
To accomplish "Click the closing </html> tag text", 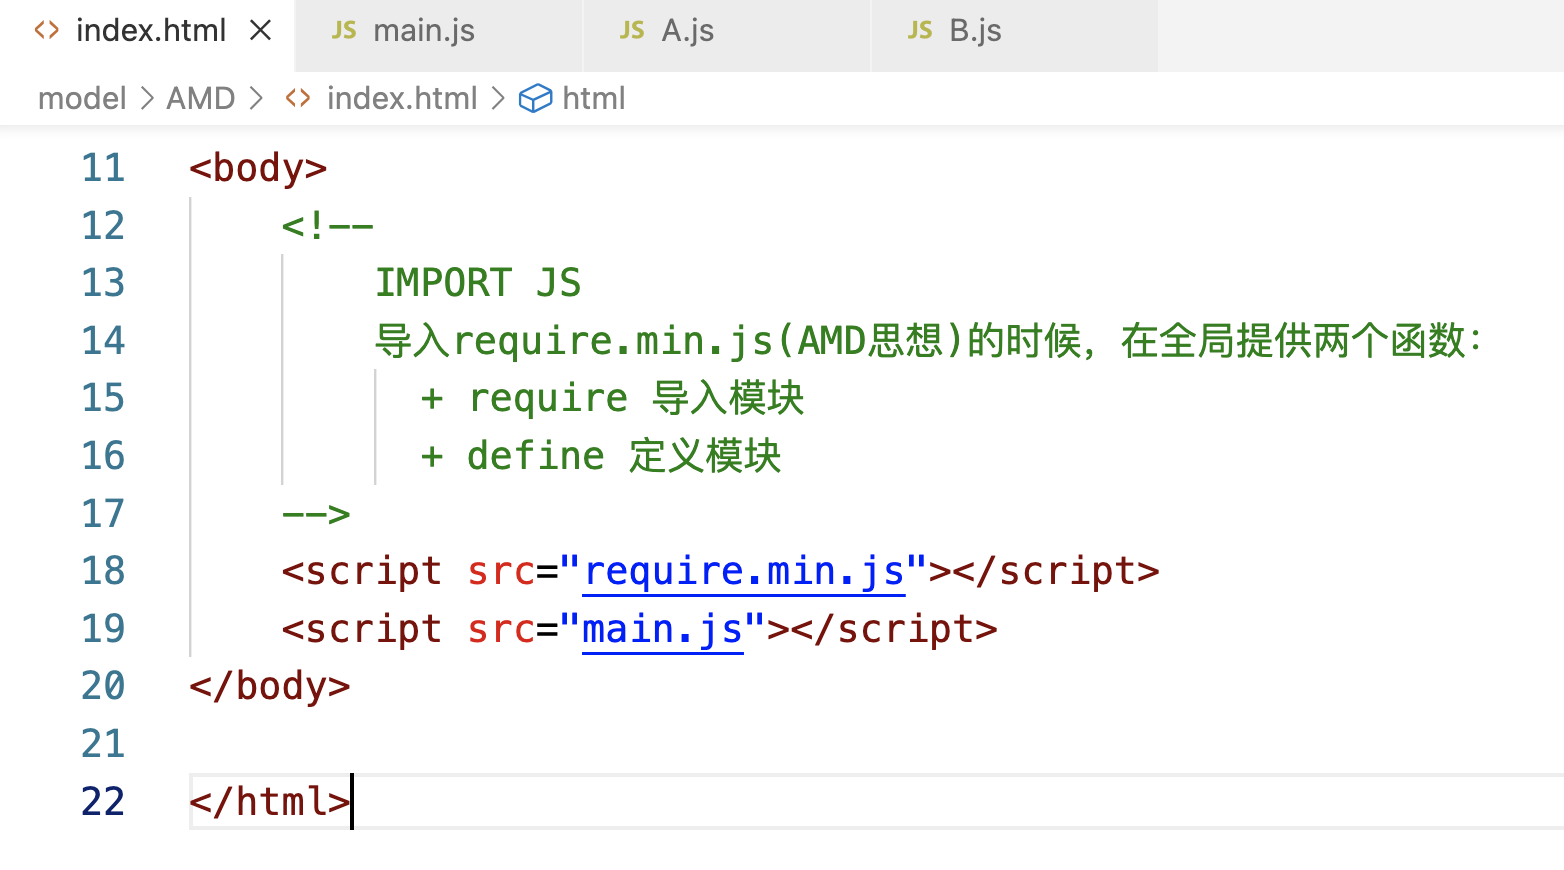I will pyautogui.click(x=270, y=802).
